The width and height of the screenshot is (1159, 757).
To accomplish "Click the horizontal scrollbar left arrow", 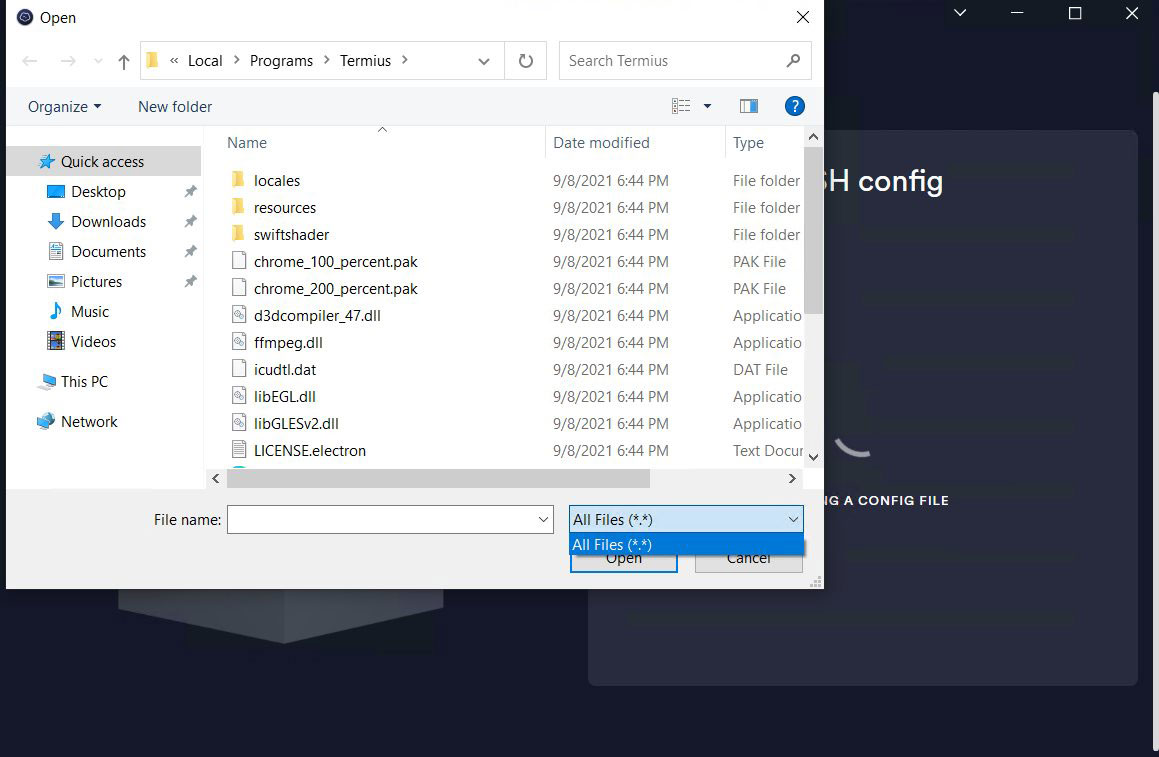I will tap(216, 478).
